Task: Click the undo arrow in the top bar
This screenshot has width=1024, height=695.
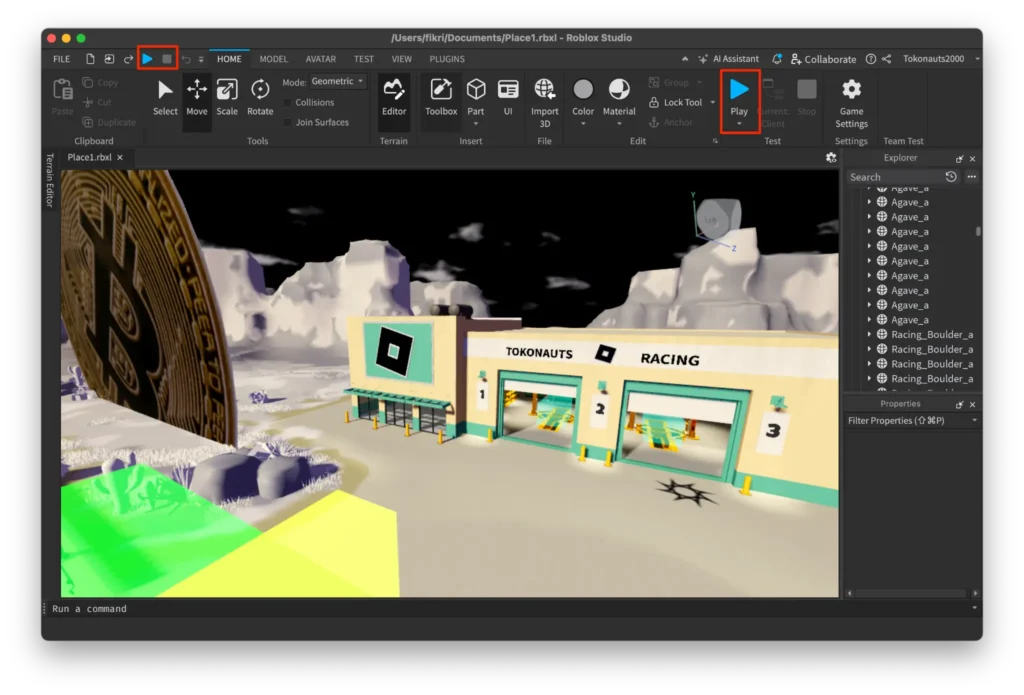Action: [x=186, y=59]
